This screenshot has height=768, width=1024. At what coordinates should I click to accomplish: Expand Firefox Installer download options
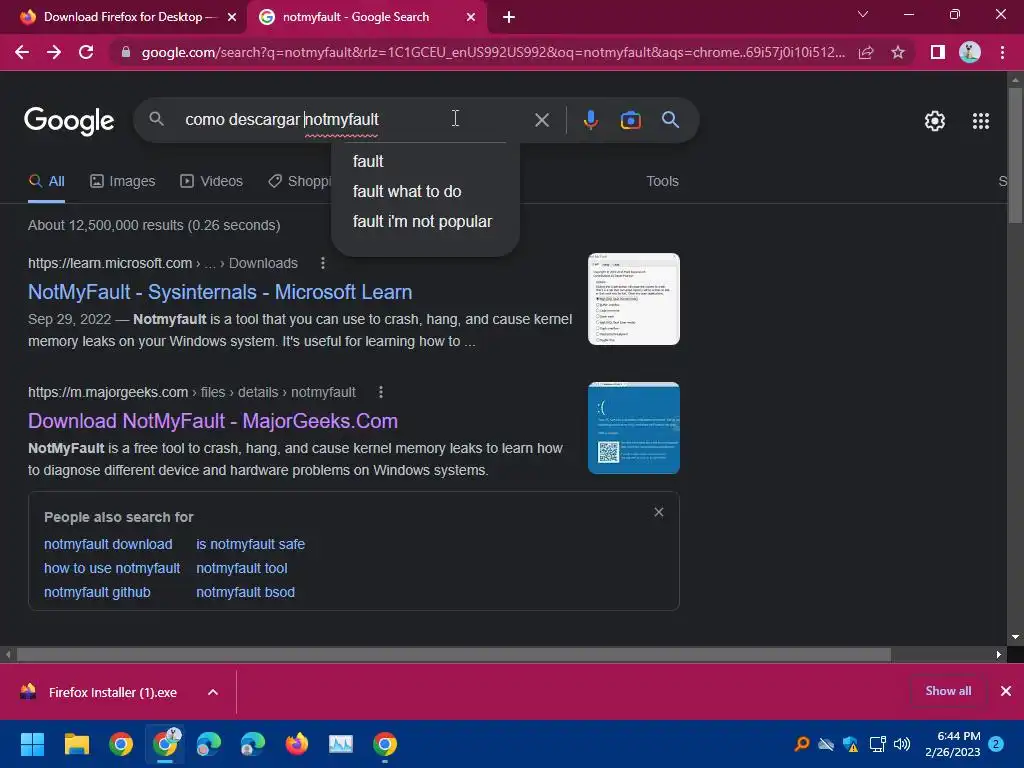pos(213,692)
